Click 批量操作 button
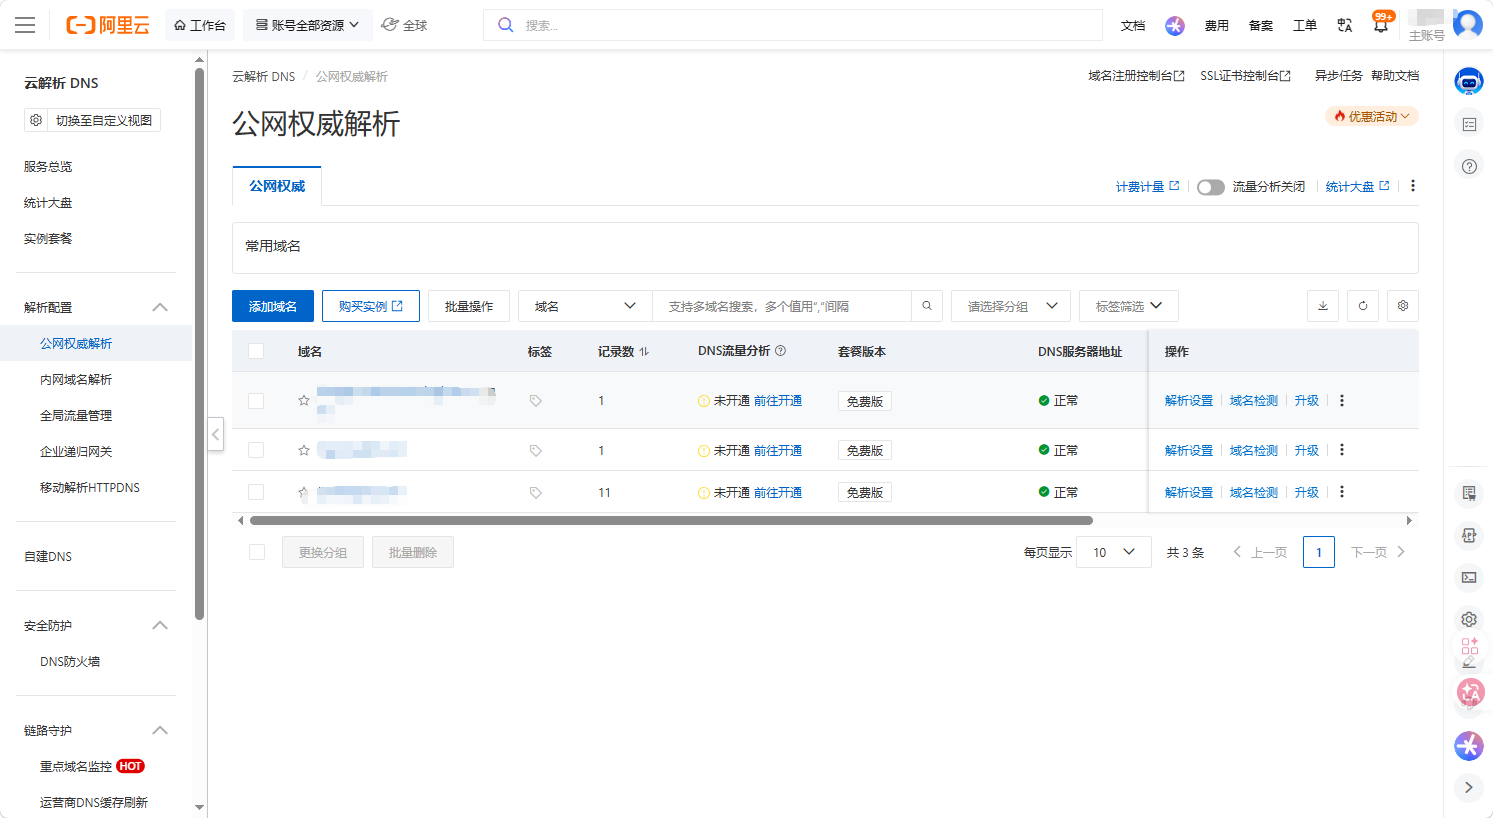The height and width of the screenshot is (818, 1493). click(469, 306)
